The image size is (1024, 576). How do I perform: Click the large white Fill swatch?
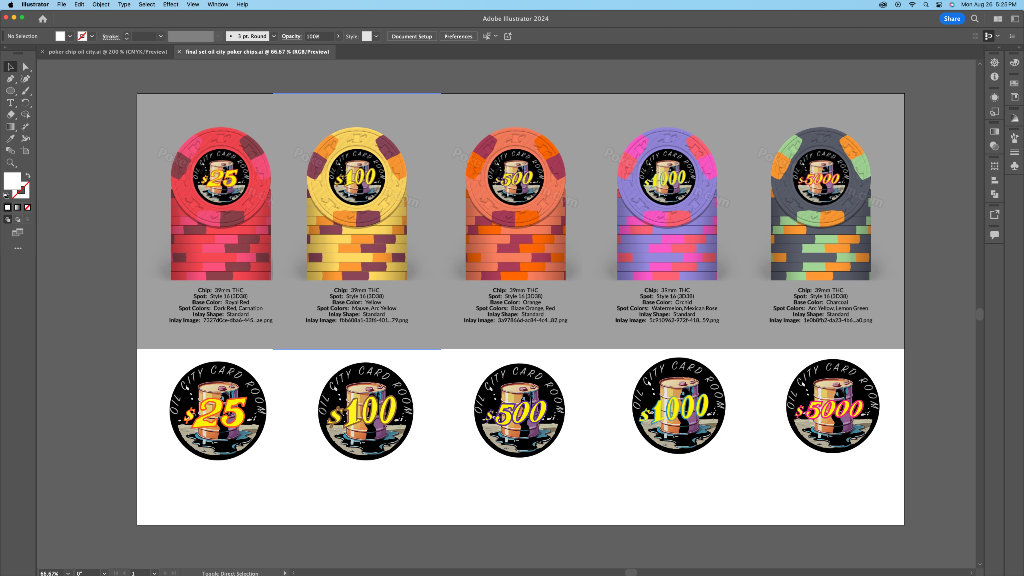[13, 181]
